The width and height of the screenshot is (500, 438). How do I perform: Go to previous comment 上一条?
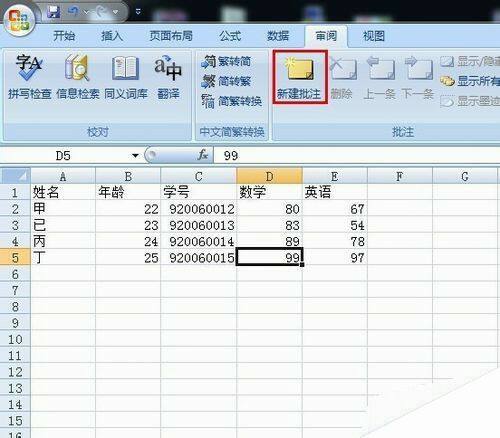(x=379, y=78)
